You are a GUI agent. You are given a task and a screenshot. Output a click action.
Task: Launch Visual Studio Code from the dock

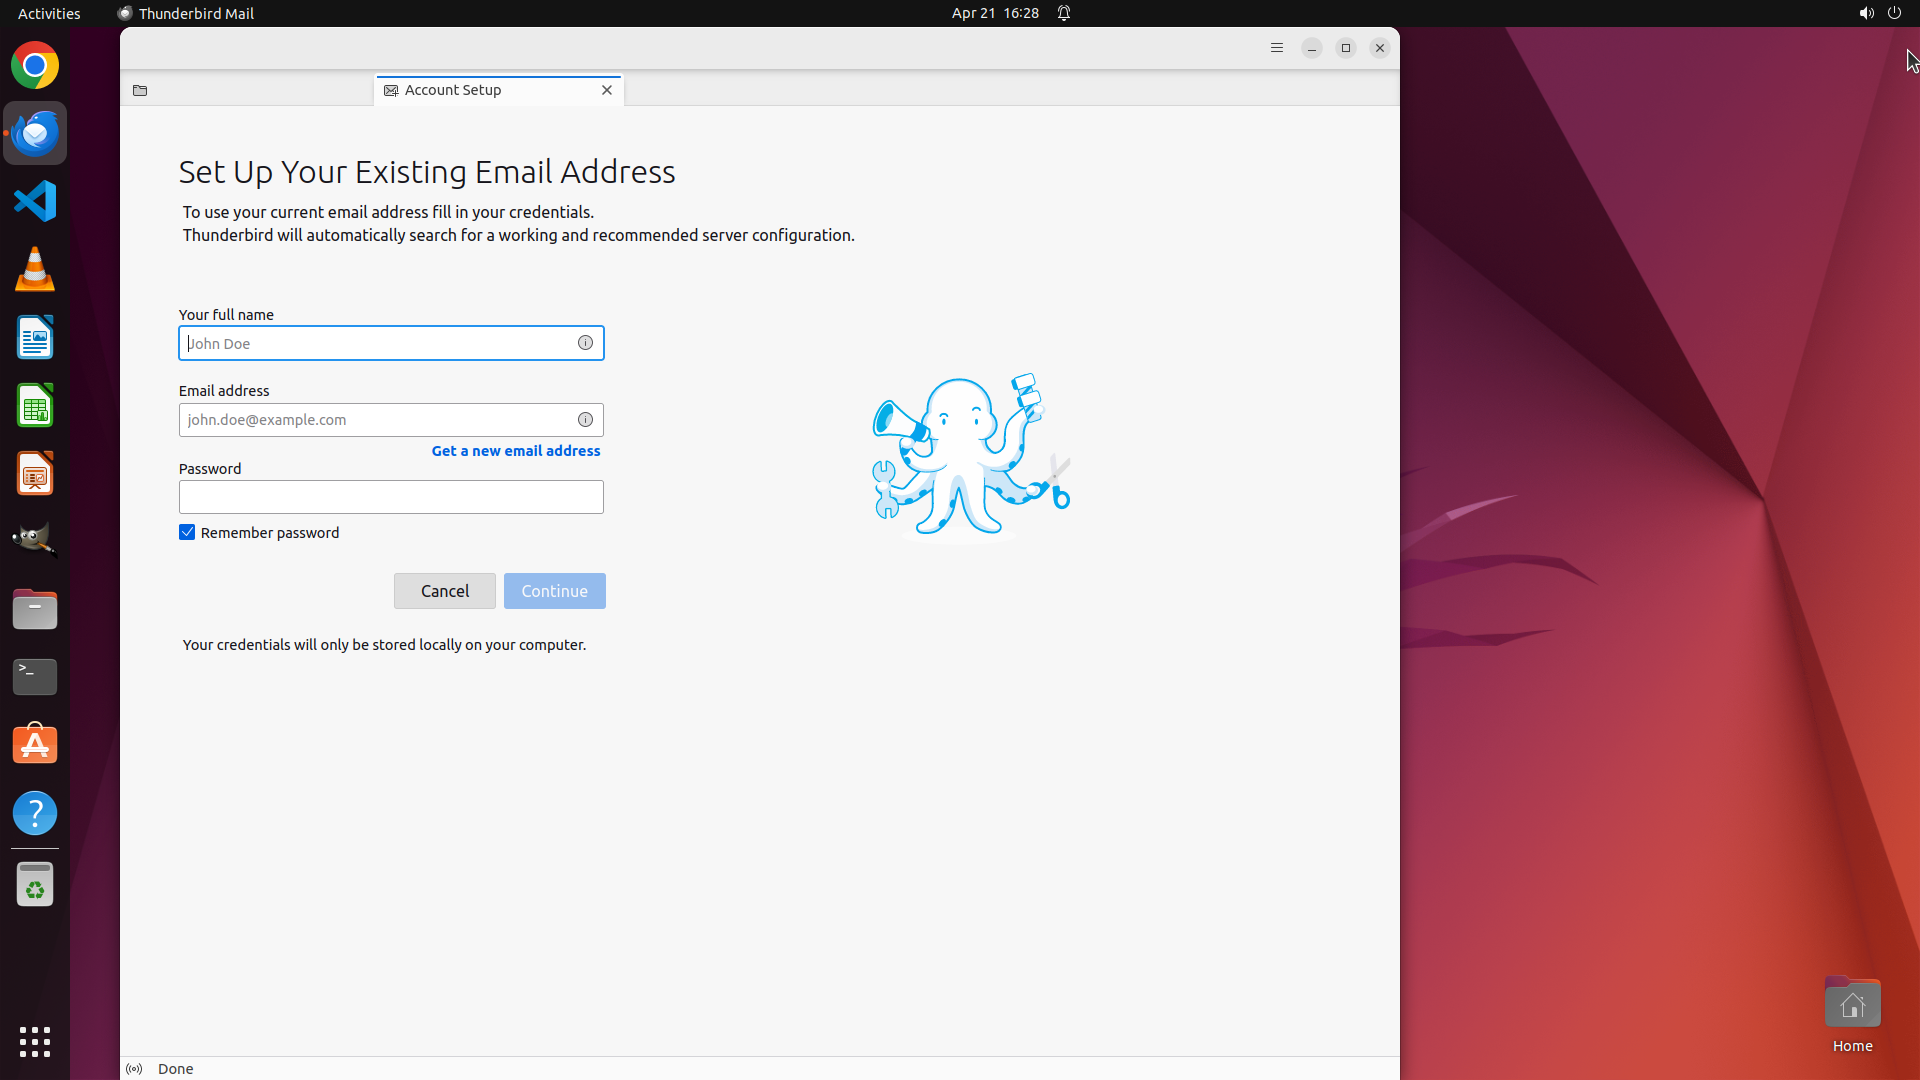click(x=35, y=201)
